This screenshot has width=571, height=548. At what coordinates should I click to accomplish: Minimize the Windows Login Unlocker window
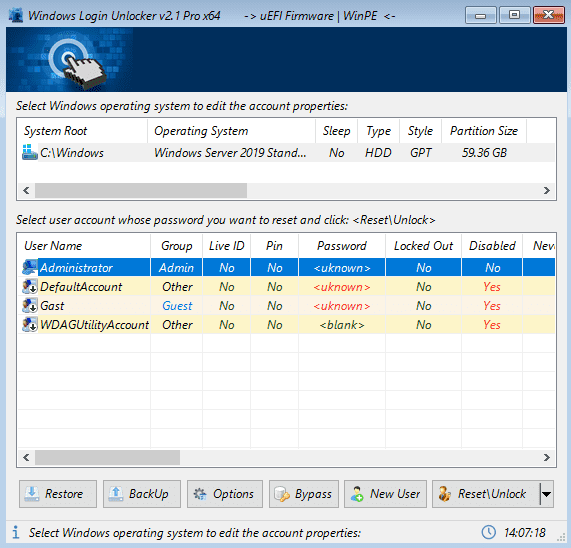[481, 15]
